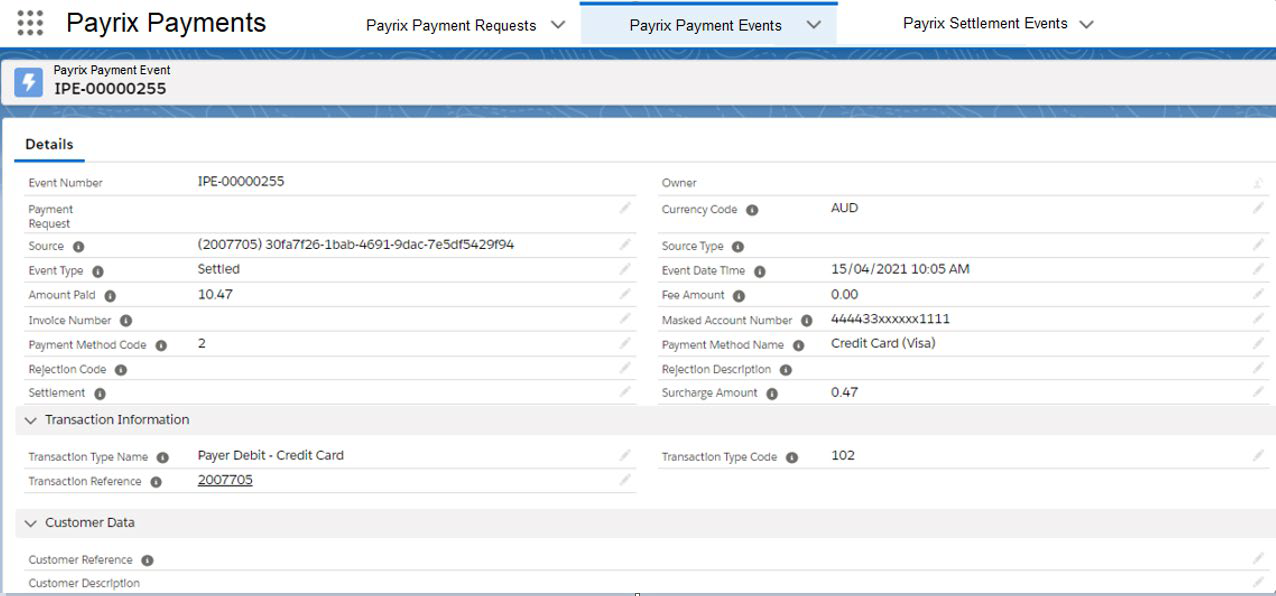This screenshot has height=596, width=1276.
Task: Click the Payrix Payment Event lightning icon
Action: [29, 82]
